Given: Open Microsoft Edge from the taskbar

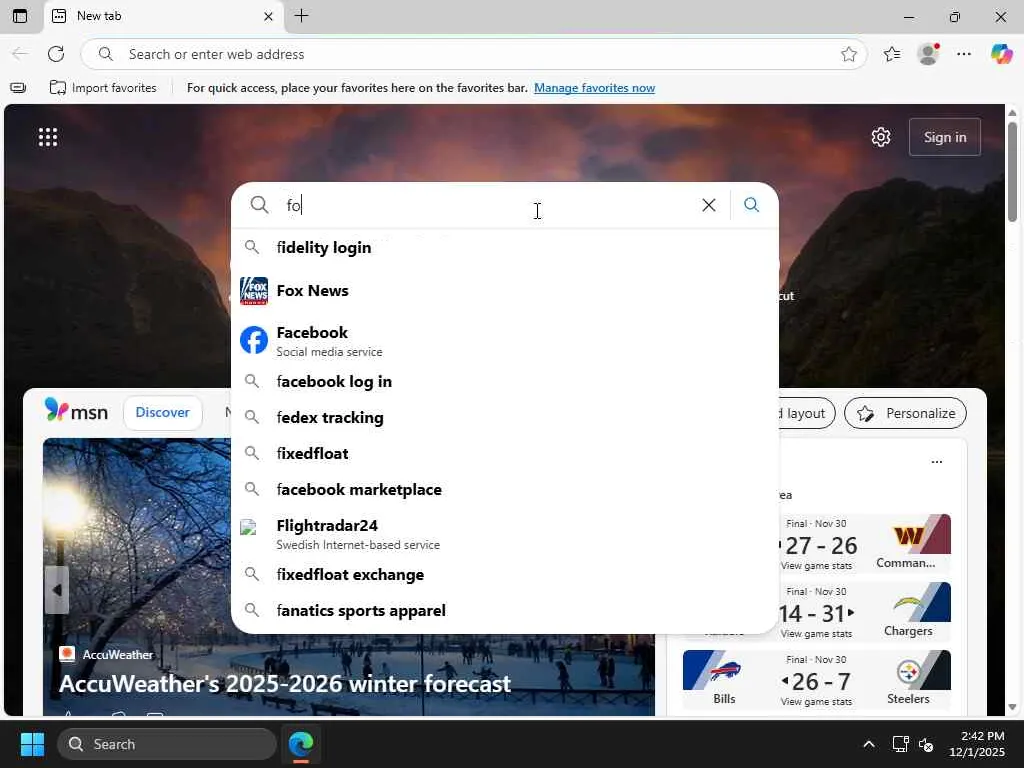Looking at the screenshot, I should click(301, 744).
